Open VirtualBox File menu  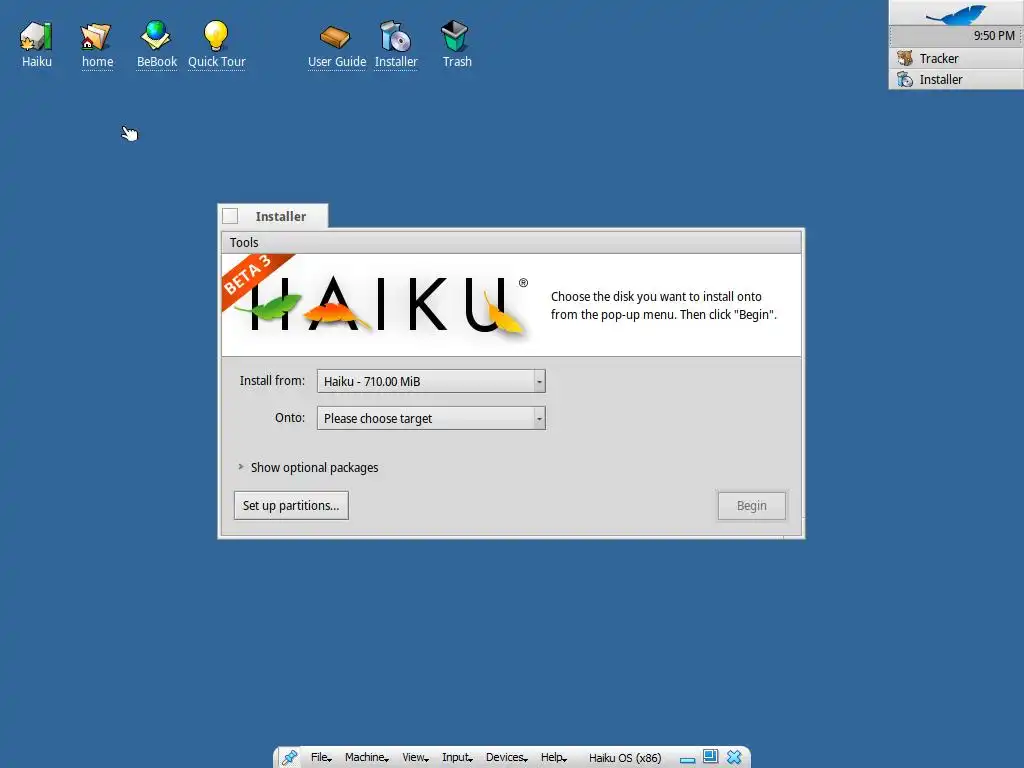[321, 758]
